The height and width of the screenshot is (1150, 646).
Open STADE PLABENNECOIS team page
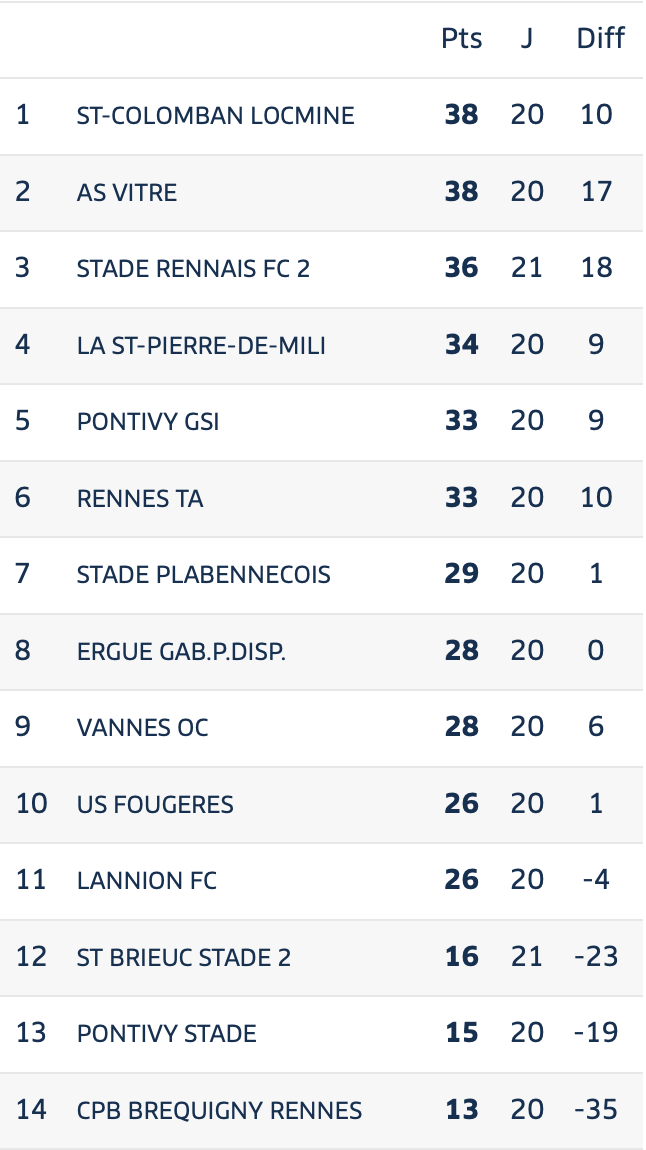[x=203, y=574]
